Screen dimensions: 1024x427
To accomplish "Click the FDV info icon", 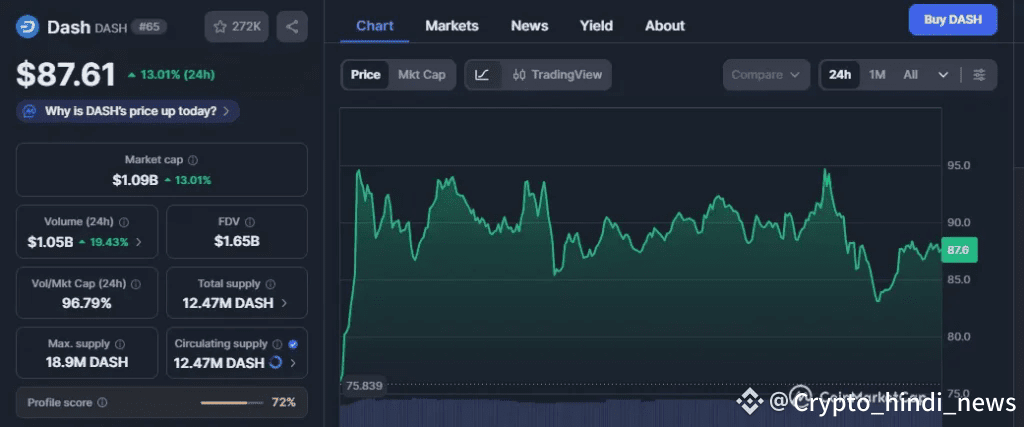I will tap(250, 222).
